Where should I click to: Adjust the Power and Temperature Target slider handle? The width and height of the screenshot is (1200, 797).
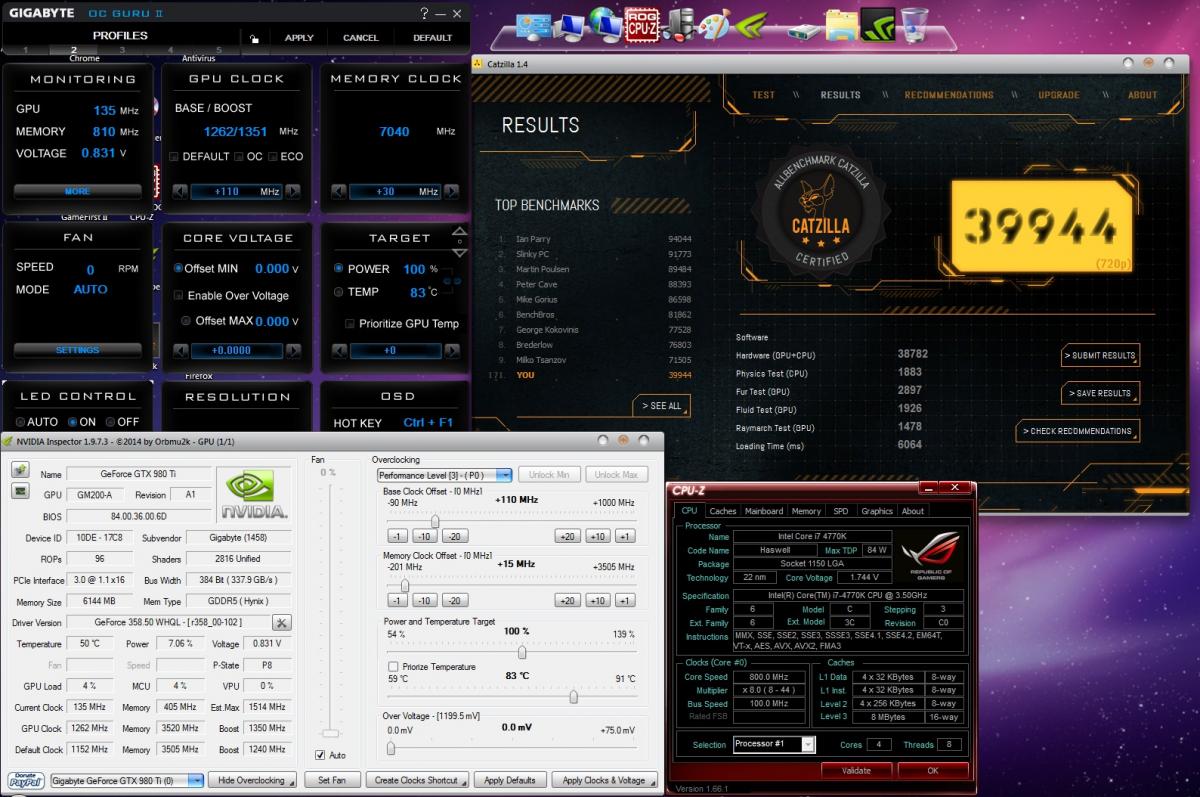pyautogui.click(x=521, y=652)
